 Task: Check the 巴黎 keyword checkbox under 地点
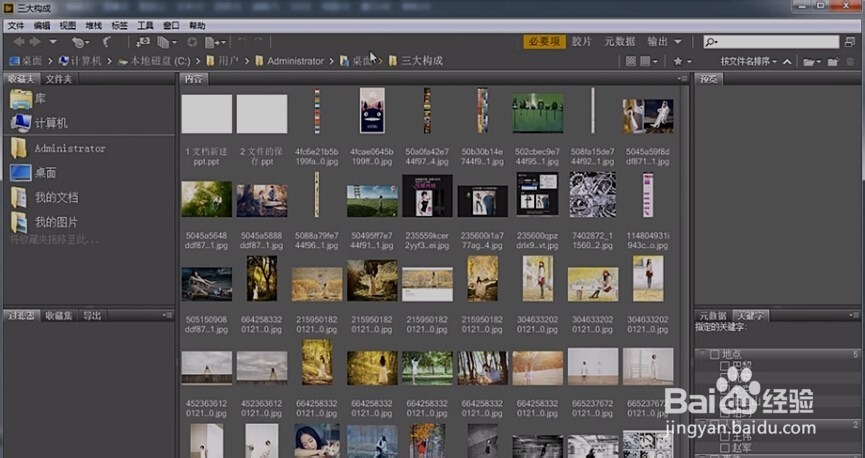click(x=725, y=366)
